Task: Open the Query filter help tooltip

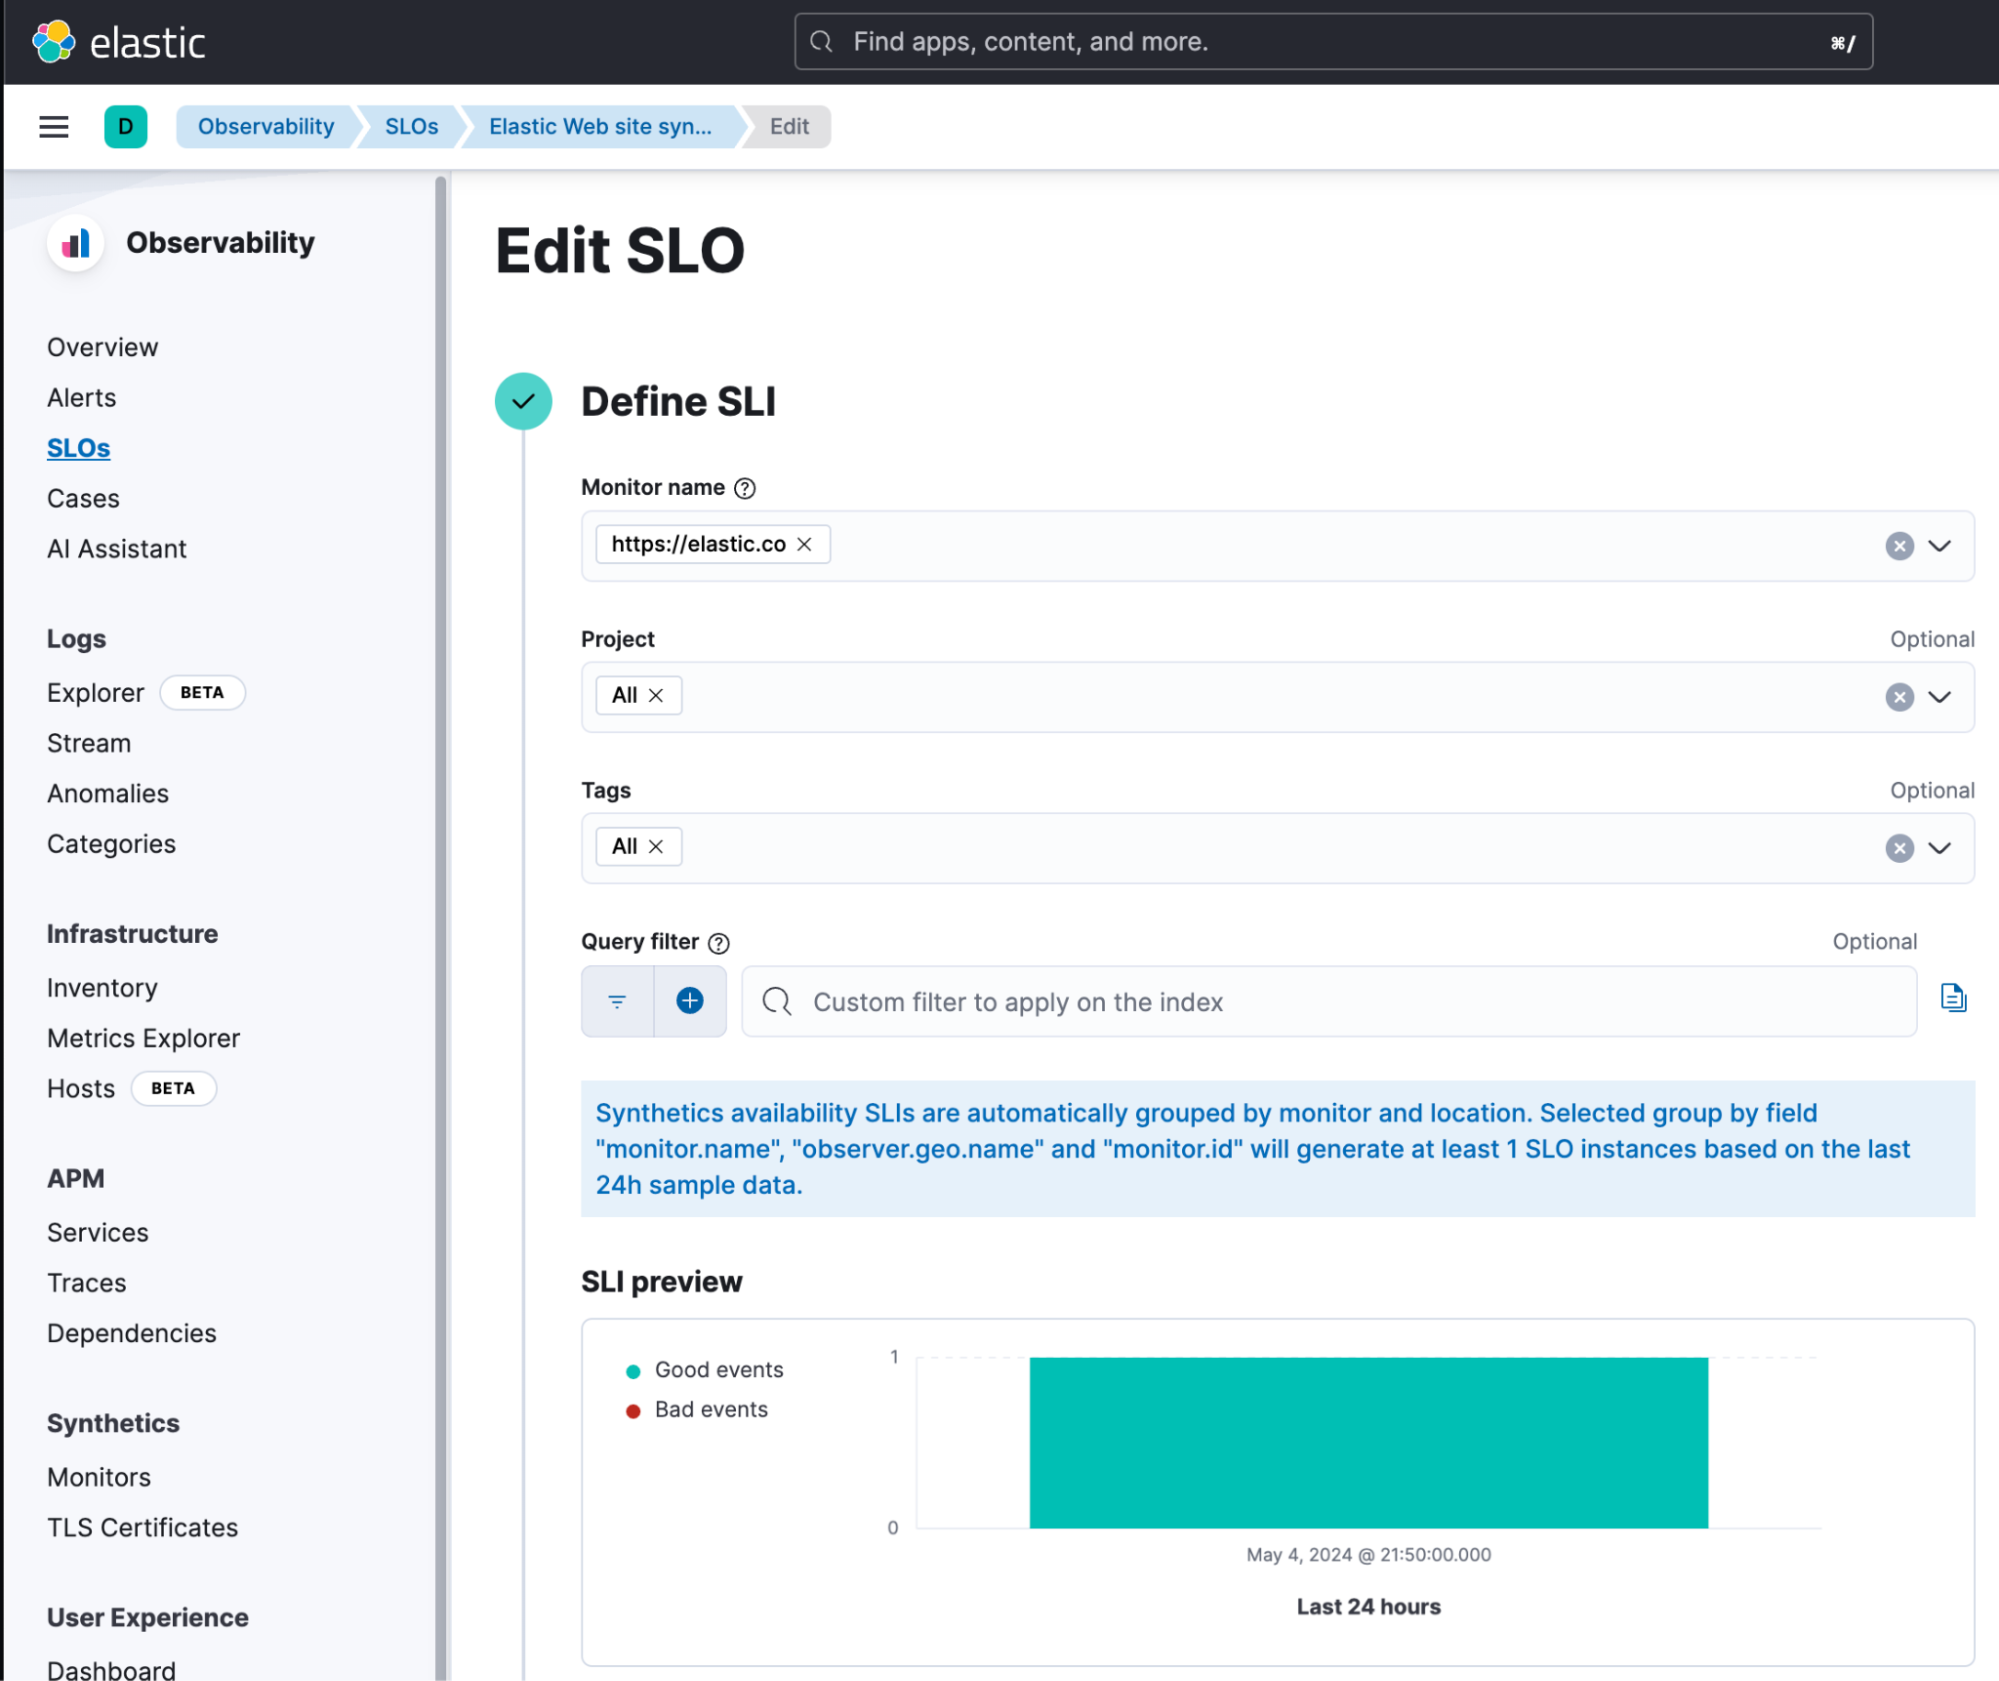Action: tap(717, 942)
